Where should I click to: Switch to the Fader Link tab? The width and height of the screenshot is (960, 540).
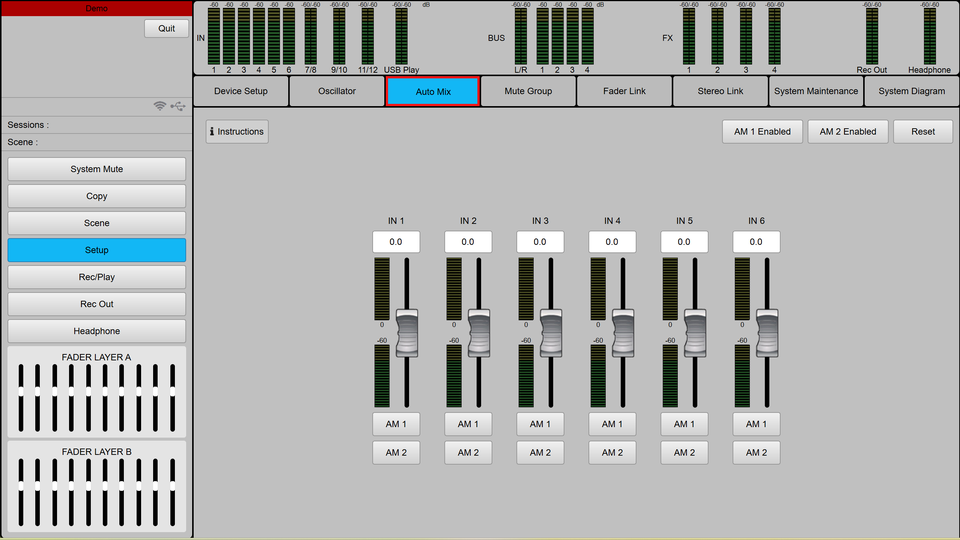(624, 92)
